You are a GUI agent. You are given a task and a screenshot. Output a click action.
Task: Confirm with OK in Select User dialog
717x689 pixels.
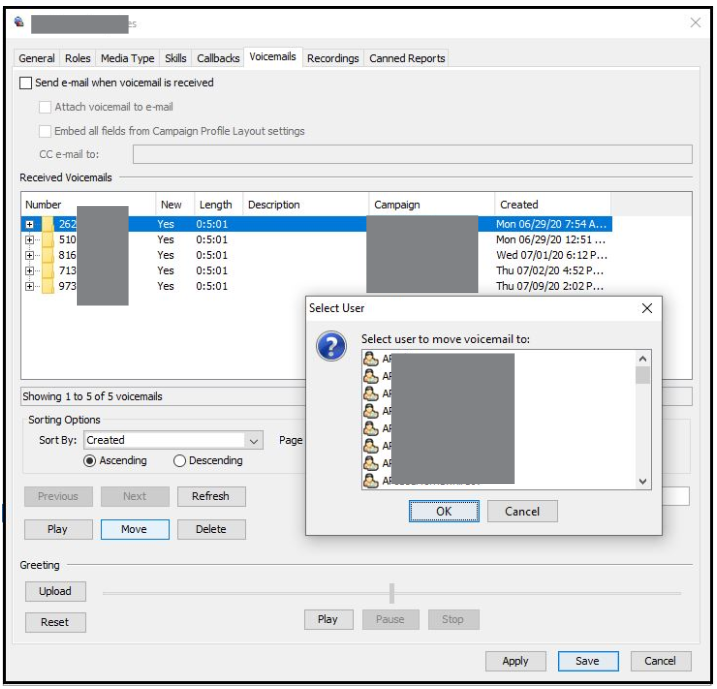444,512
